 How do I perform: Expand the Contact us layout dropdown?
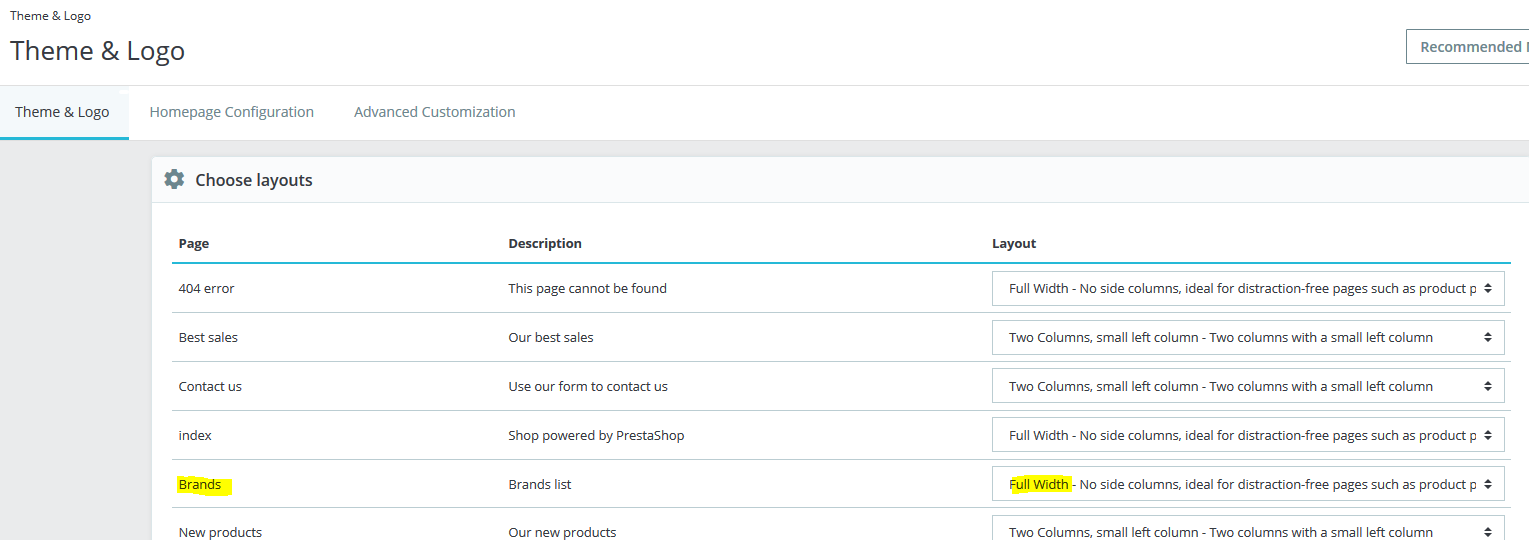tap(1247, 386)
